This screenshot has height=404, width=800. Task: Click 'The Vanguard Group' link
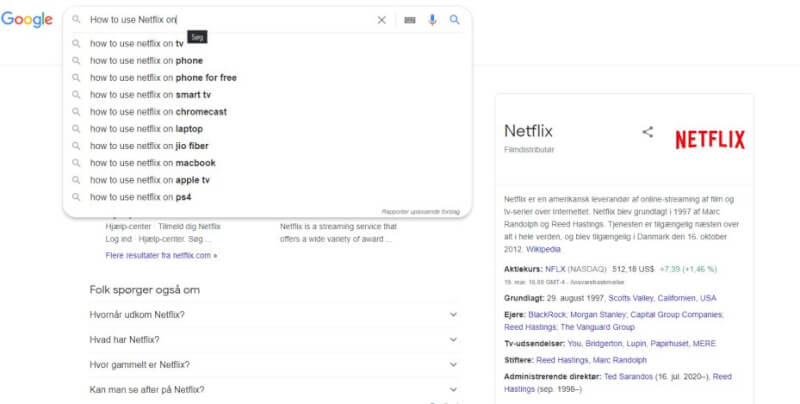pyautogui.click(x=597, y=327)
